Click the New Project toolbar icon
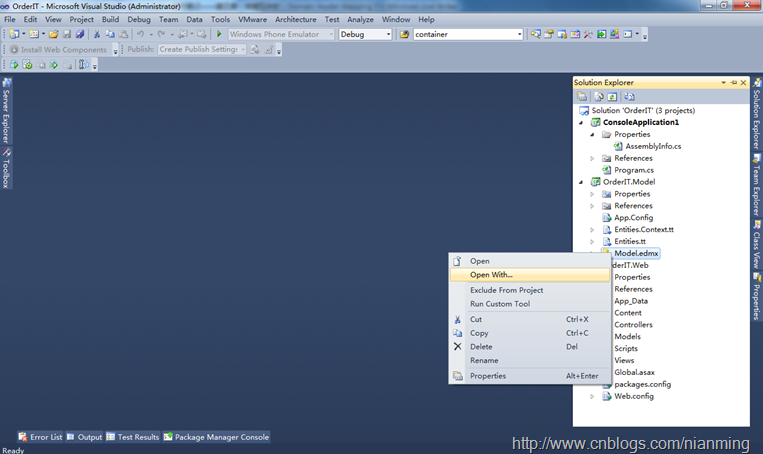 (x=14, y=34)
